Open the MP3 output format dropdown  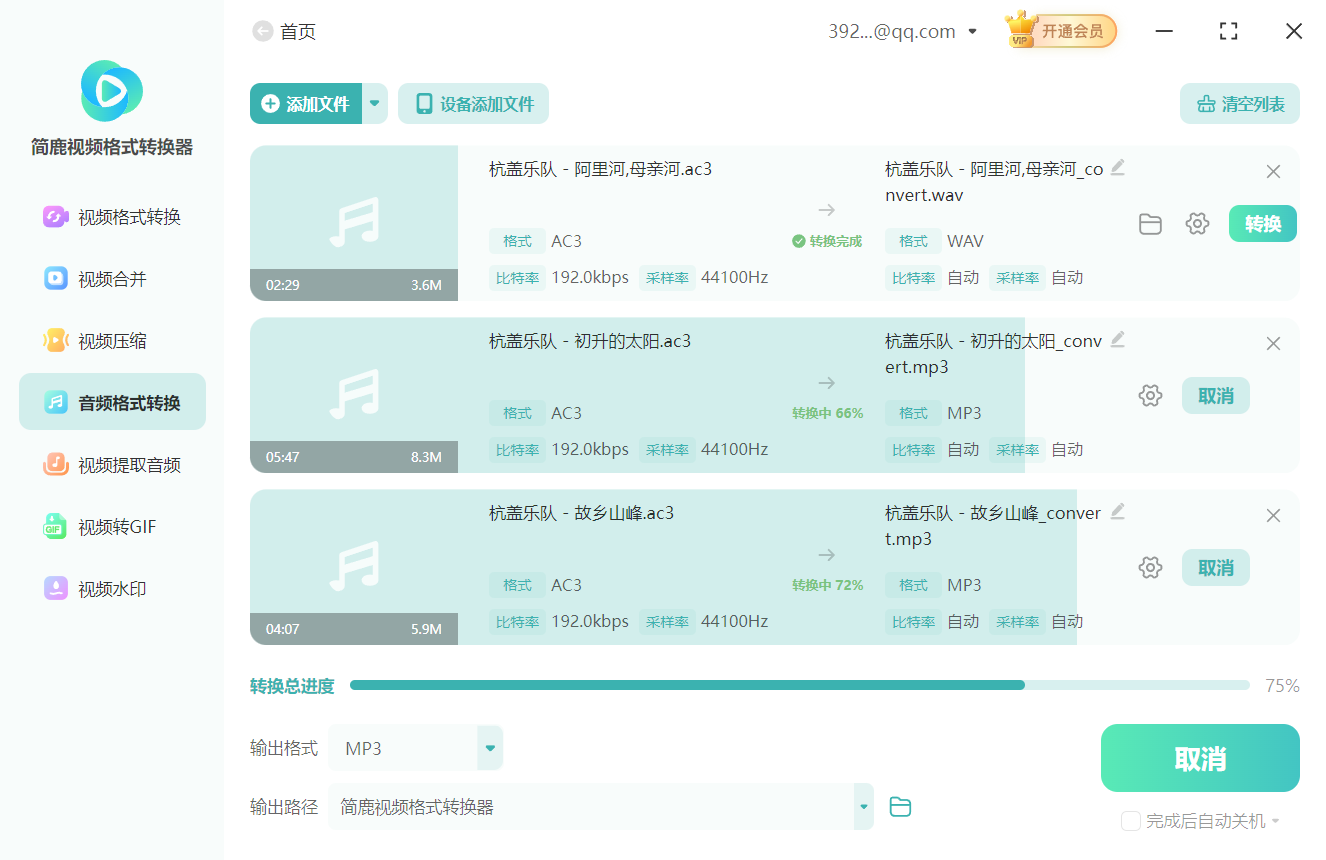pyautogui.click(x=489, y=747)
